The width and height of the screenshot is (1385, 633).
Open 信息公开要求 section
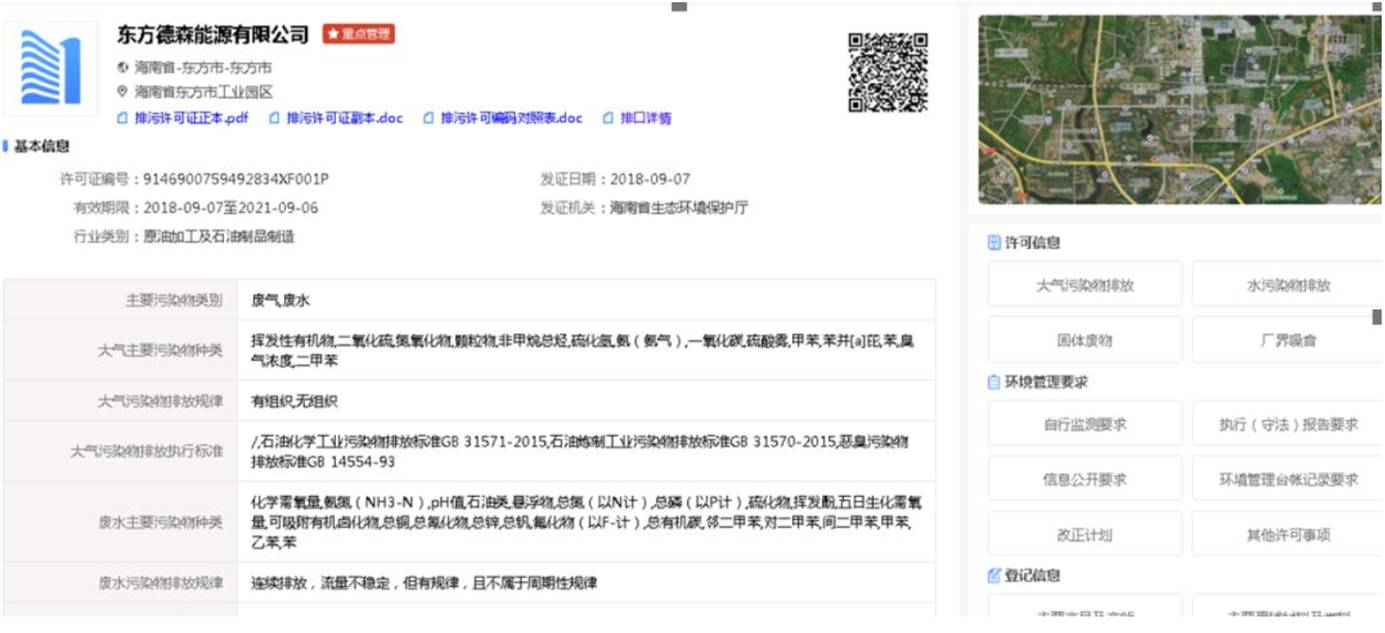tap(1085, 479)
